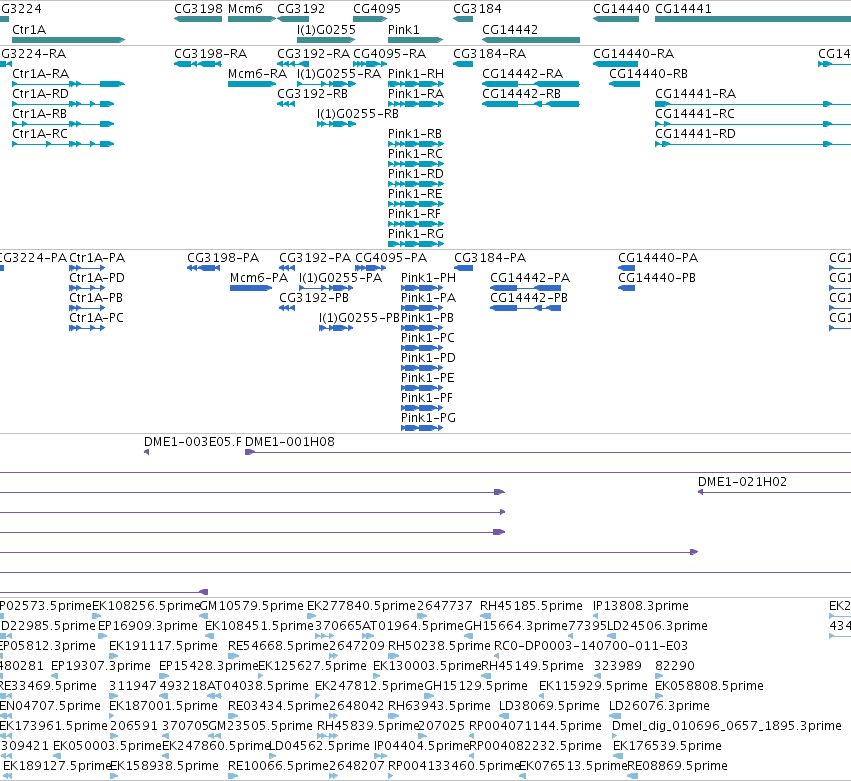The height and width of the screenshot is (781, 851).
Task: Click the CG14440 gene glyph
Action: pos(616,19)
